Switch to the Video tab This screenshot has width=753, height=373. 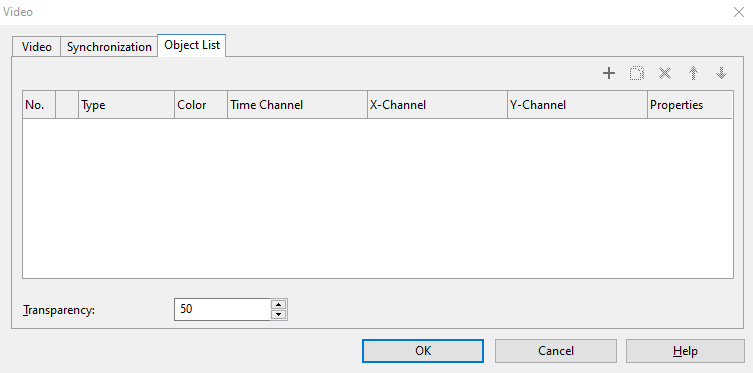point(36,47)
